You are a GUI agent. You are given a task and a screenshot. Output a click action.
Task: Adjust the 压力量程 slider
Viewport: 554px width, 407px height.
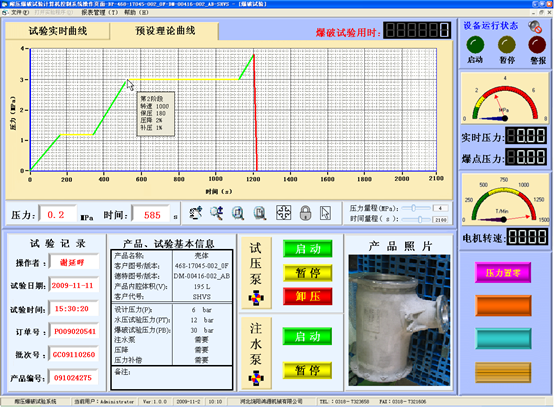[417, 208]
